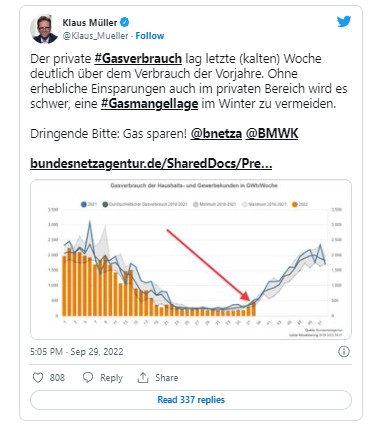387x436 pixels.
Task: Toggle the Maximum 2018-2021 legend entry
Action: (263, 204)
